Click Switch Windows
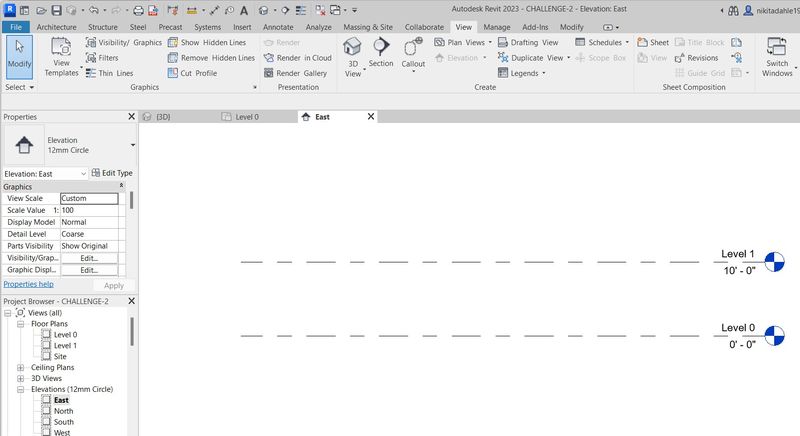800x436 pixels. pos(777,57)
